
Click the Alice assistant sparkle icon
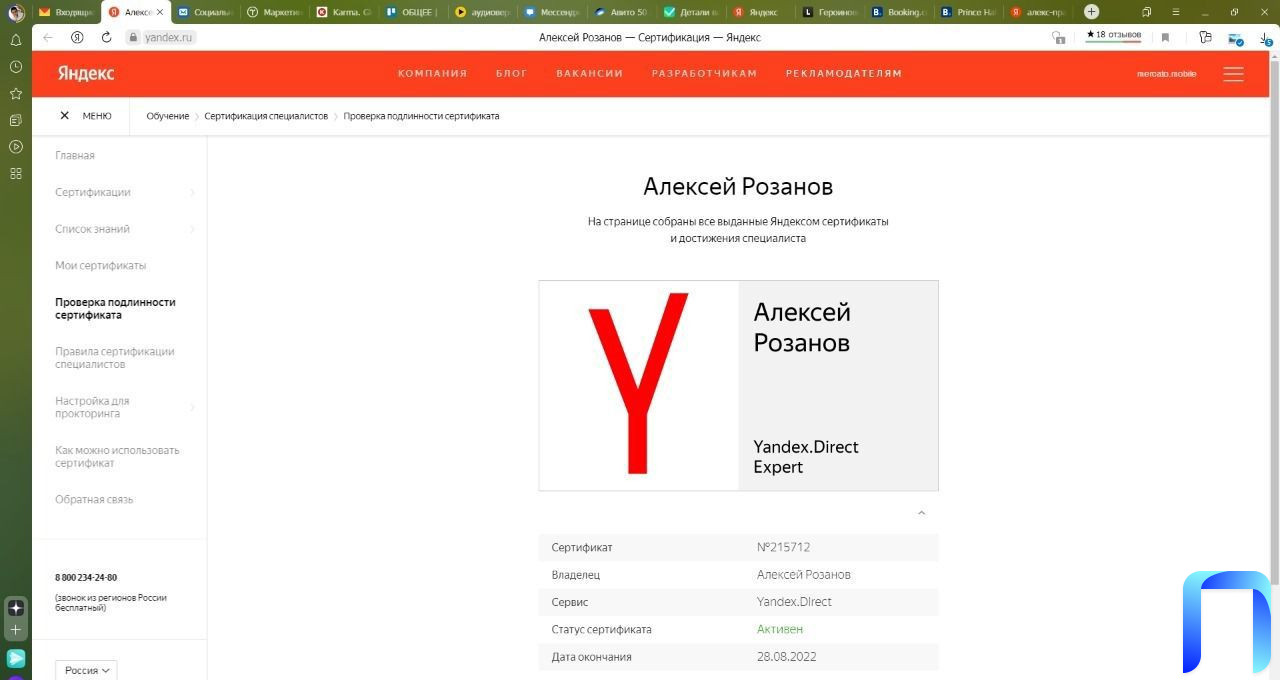click(16, 608)
